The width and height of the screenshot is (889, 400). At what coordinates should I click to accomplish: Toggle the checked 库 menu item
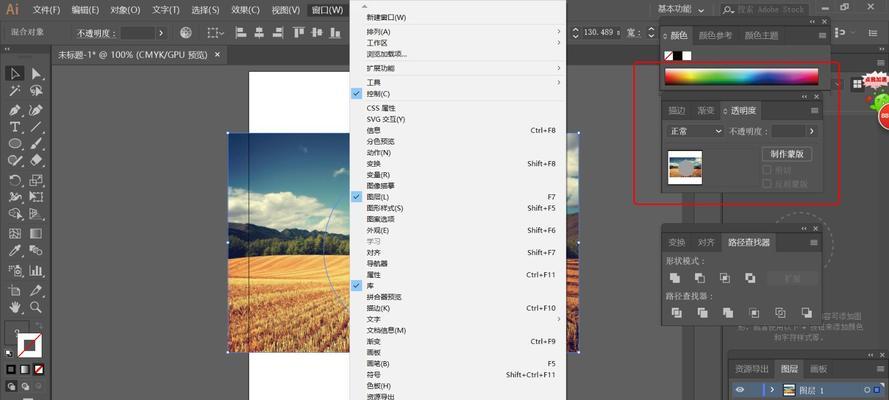click(458, 286)
